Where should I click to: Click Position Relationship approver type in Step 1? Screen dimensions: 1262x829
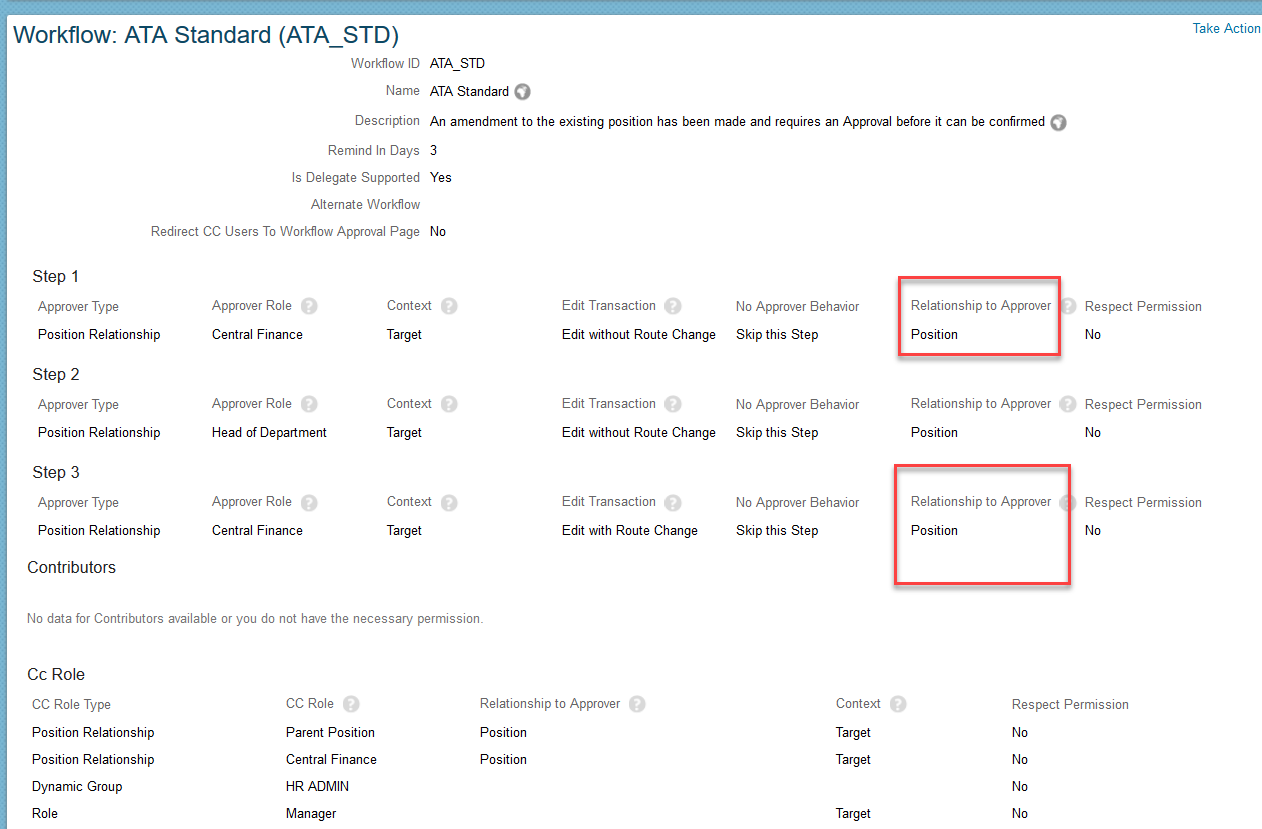point(99,335)
